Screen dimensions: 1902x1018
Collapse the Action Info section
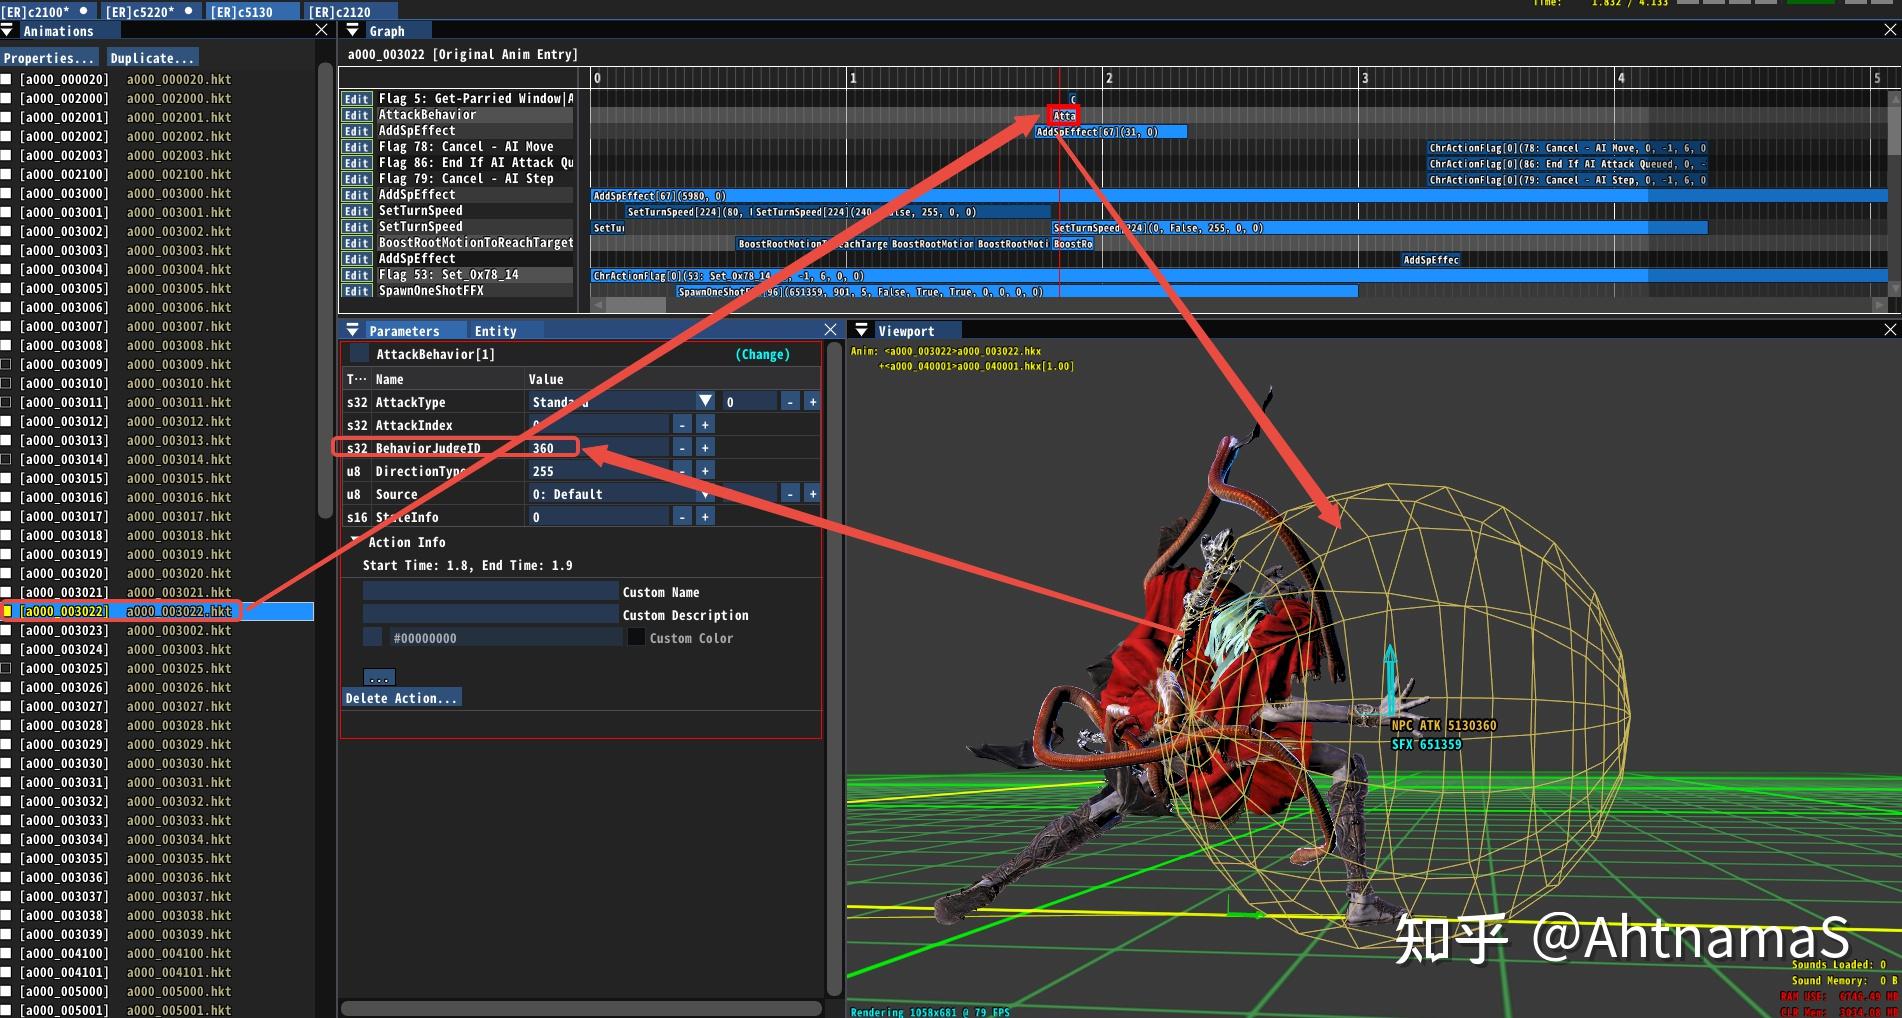pos(353,541)
